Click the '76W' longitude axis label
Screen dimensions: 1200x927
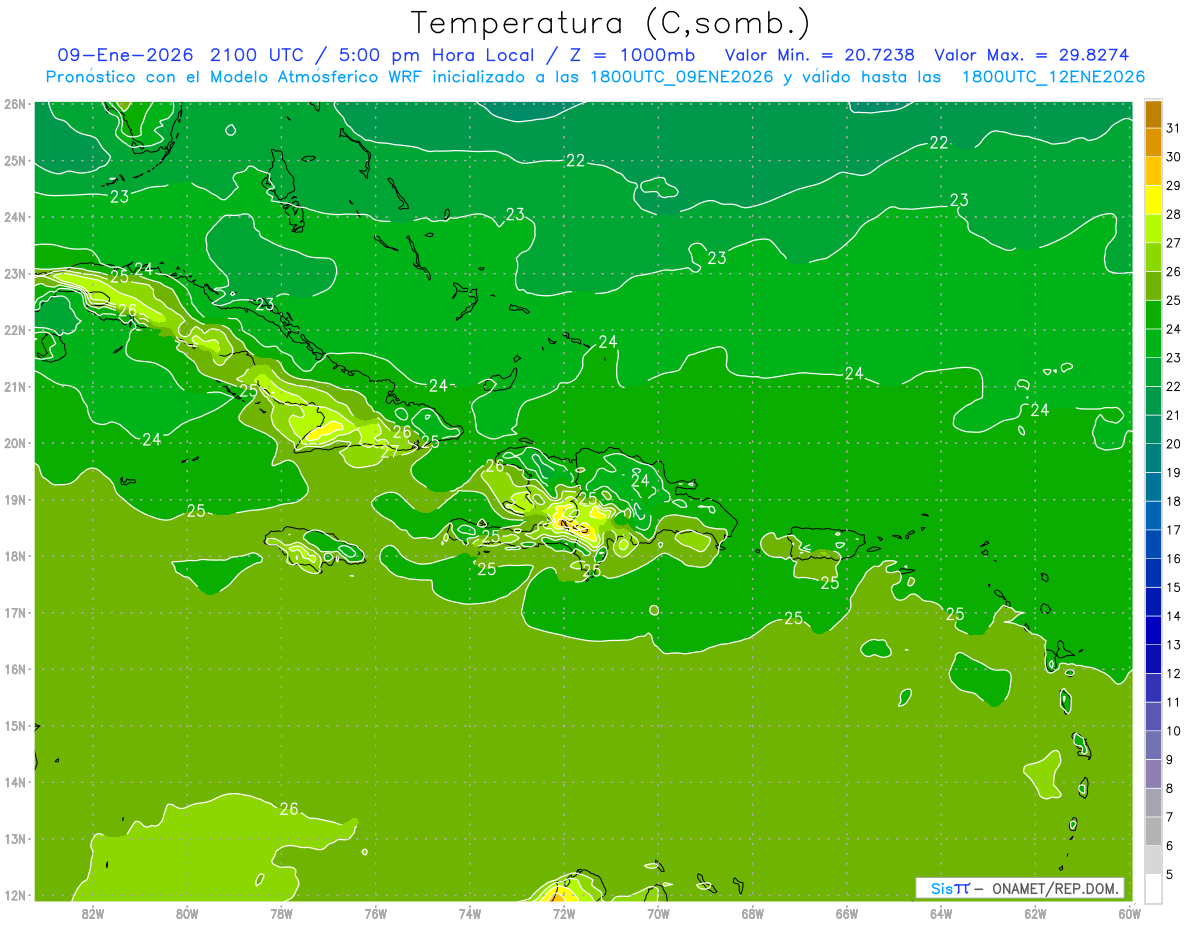[376, 913]
